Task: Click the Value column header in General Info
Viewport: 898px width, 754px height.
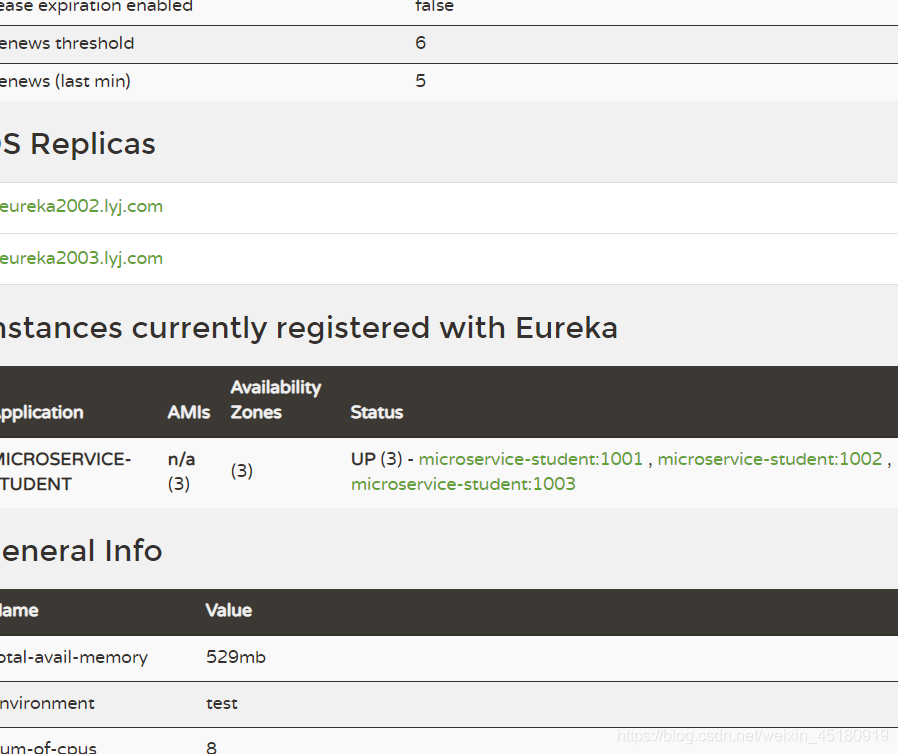Action: click(229, 610)
